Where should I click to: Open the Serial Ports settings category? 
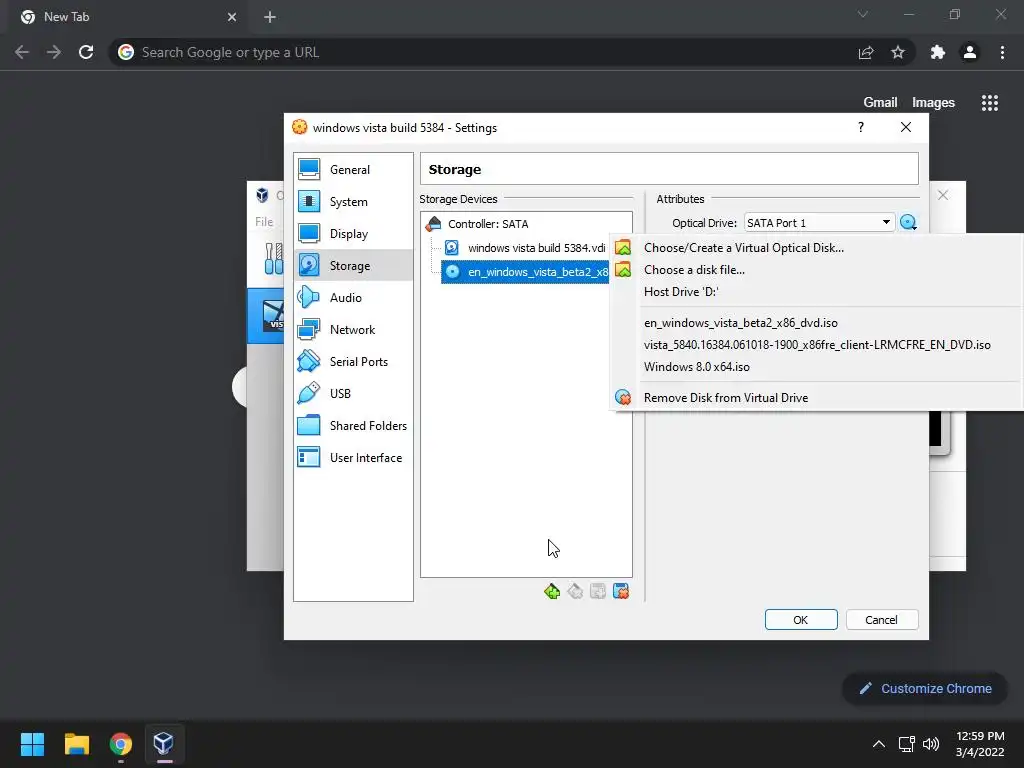pyautogui.click(x=353, y=362)
